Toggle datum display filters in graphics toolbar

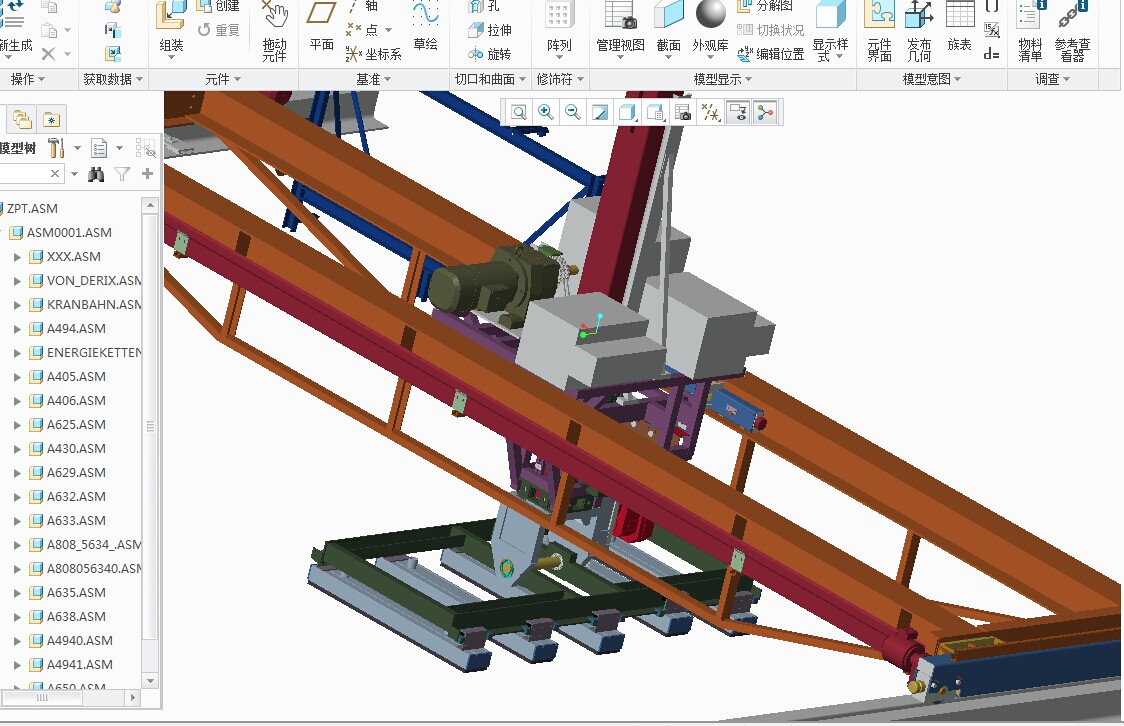[x=712, y=112]
